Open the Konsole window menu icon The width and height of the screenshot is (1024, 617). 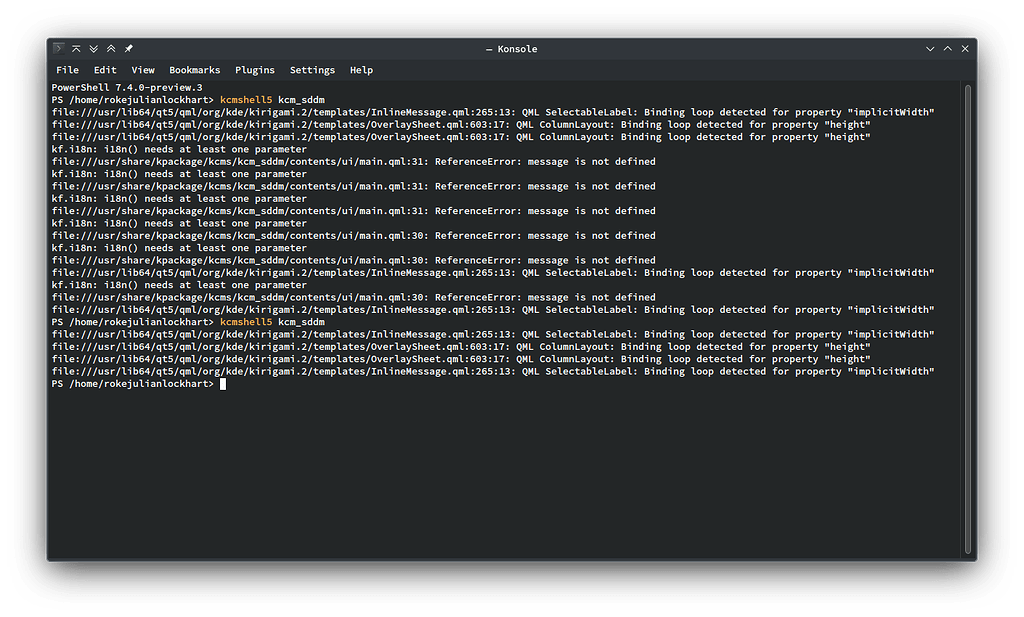59,49
